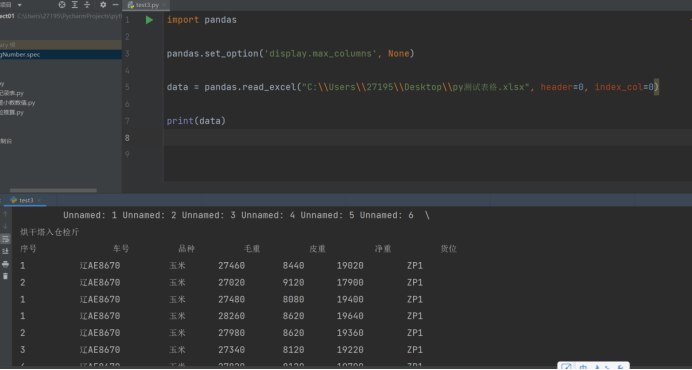The image size is (692, 370).
Task: Click the print console output icon
Action: coord(5,264)
